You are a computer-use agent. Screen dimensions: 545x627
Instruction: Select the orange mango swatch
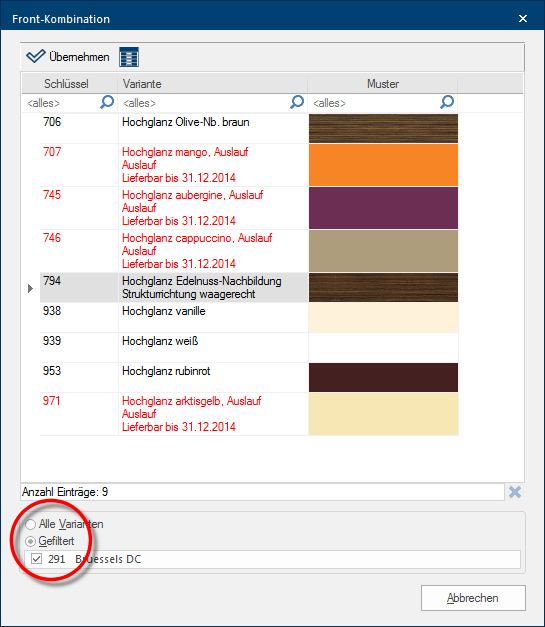click(x=383, y=165)
